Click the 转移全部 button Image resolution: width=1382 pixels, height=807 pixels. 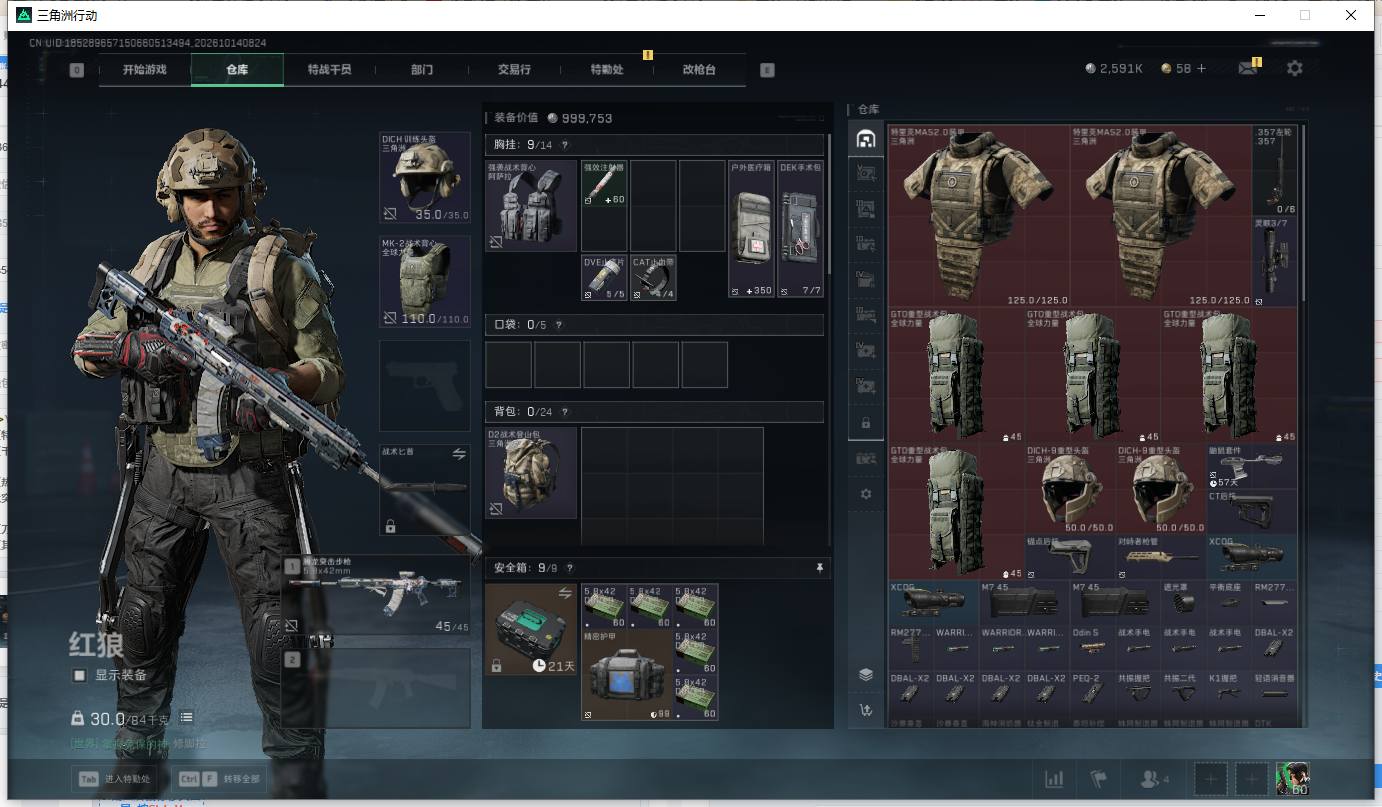pyautogui.click(x=219, y=778)
